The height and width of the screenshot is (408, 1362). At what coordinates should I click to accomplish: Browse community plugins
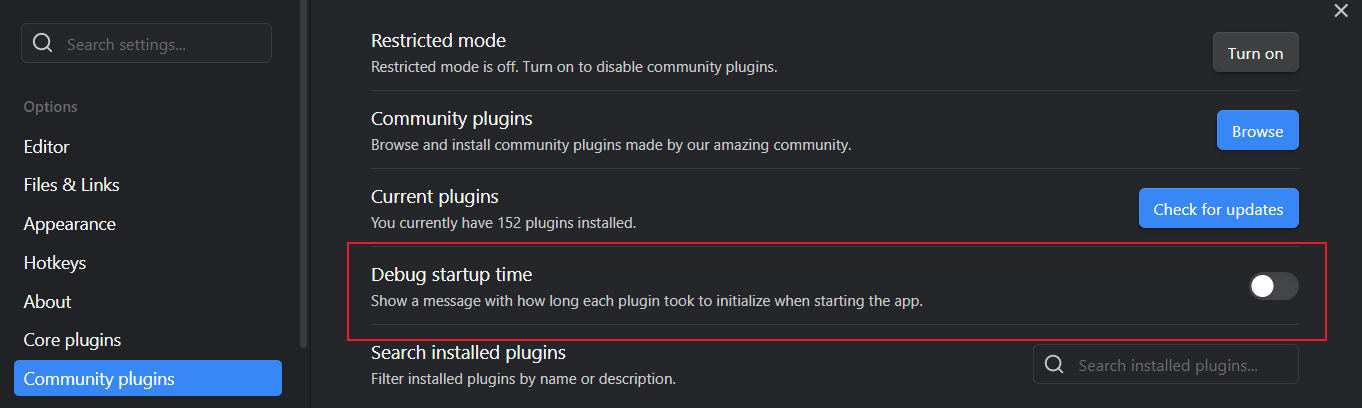pyautogui.click(x=1257, y=131)
